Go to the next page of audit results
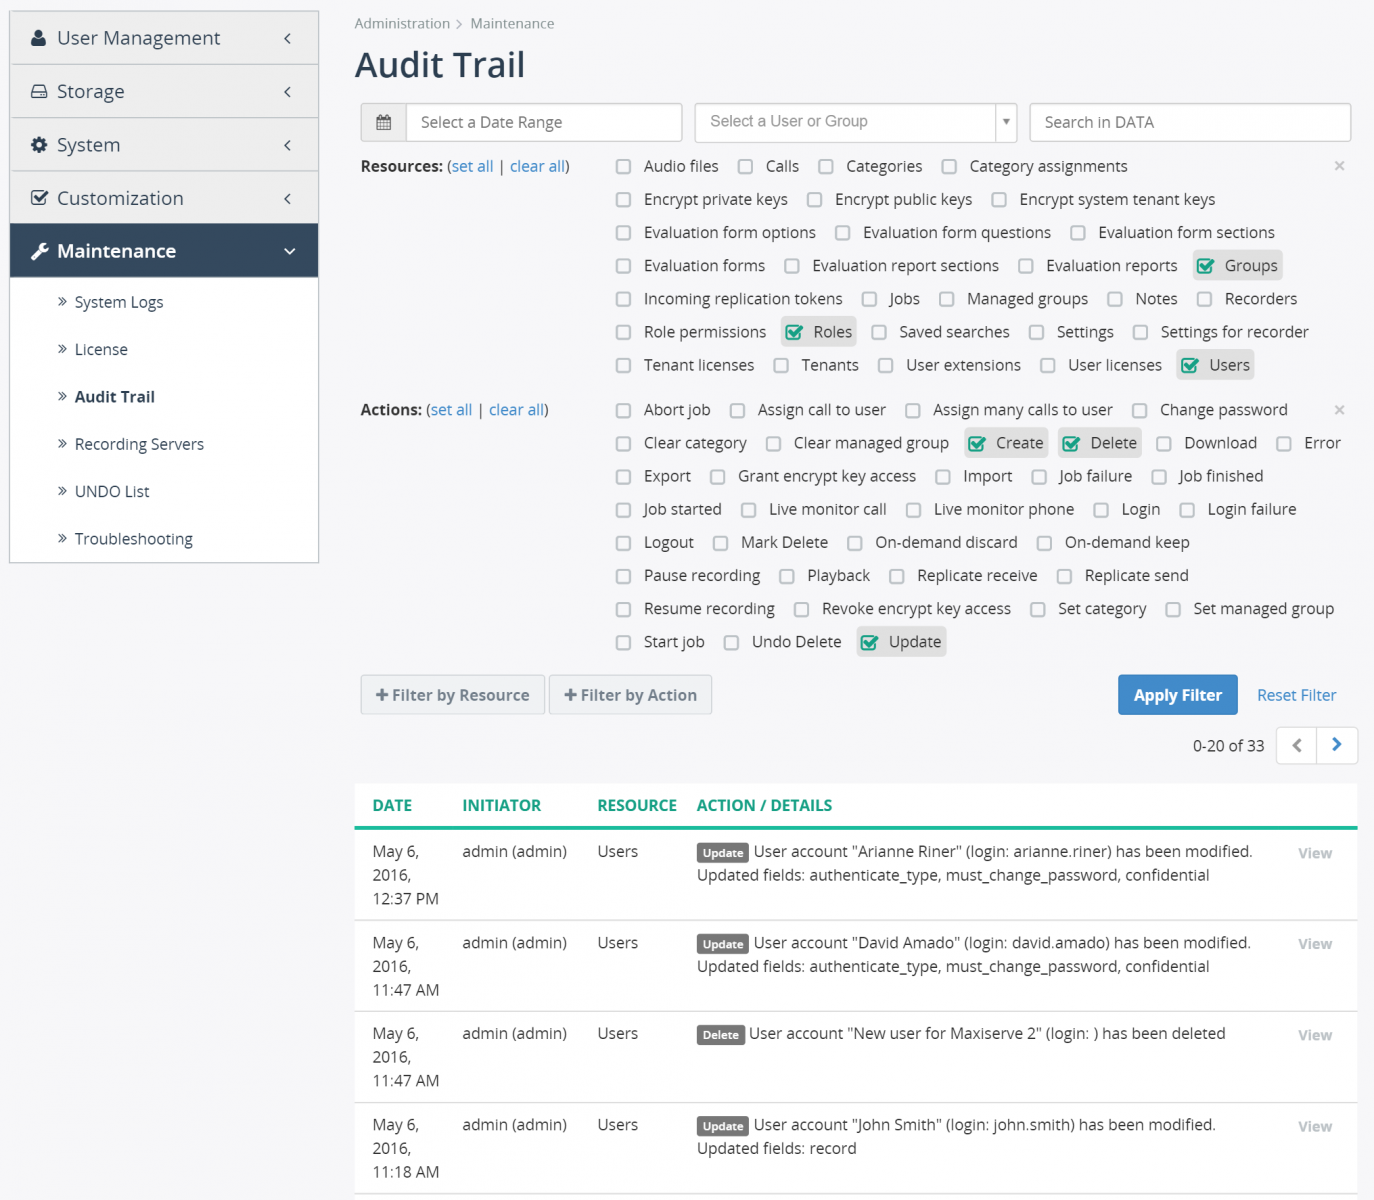This screenshot has height=1200, width=1374. (1337, 745)
